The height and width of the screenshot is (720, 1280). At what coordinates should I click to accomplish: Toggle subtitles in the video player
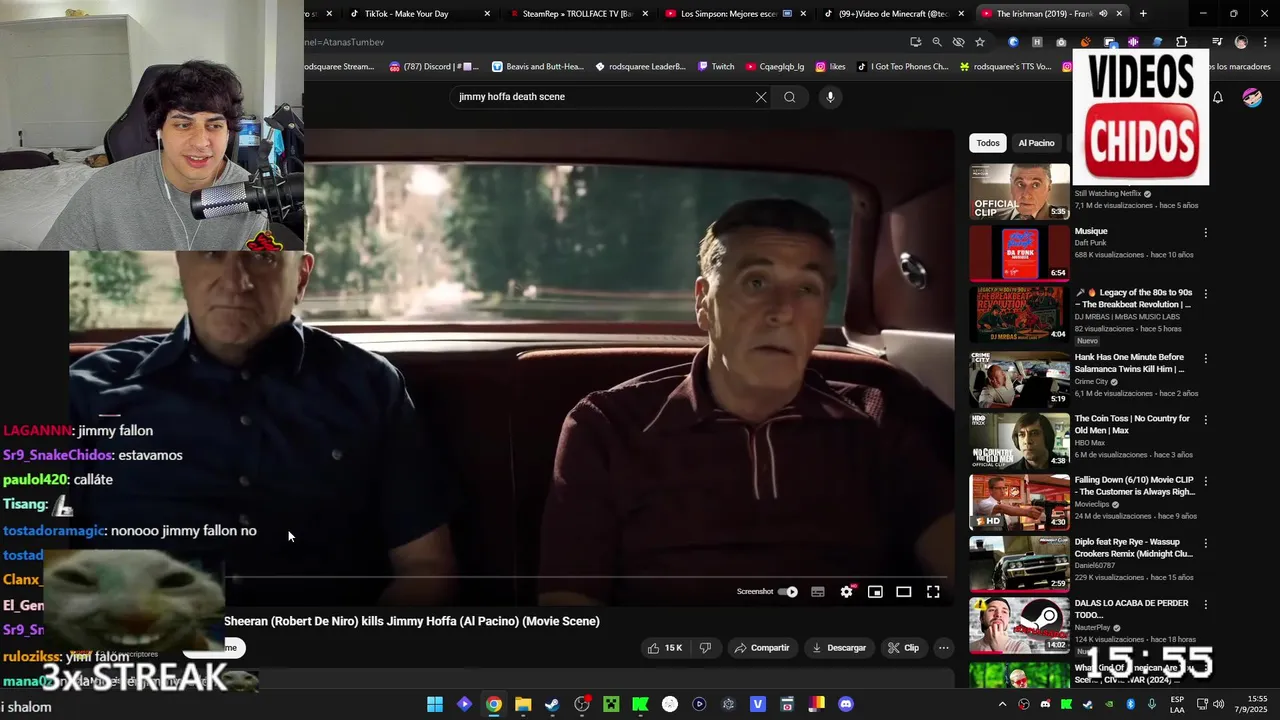coord(818,592)
